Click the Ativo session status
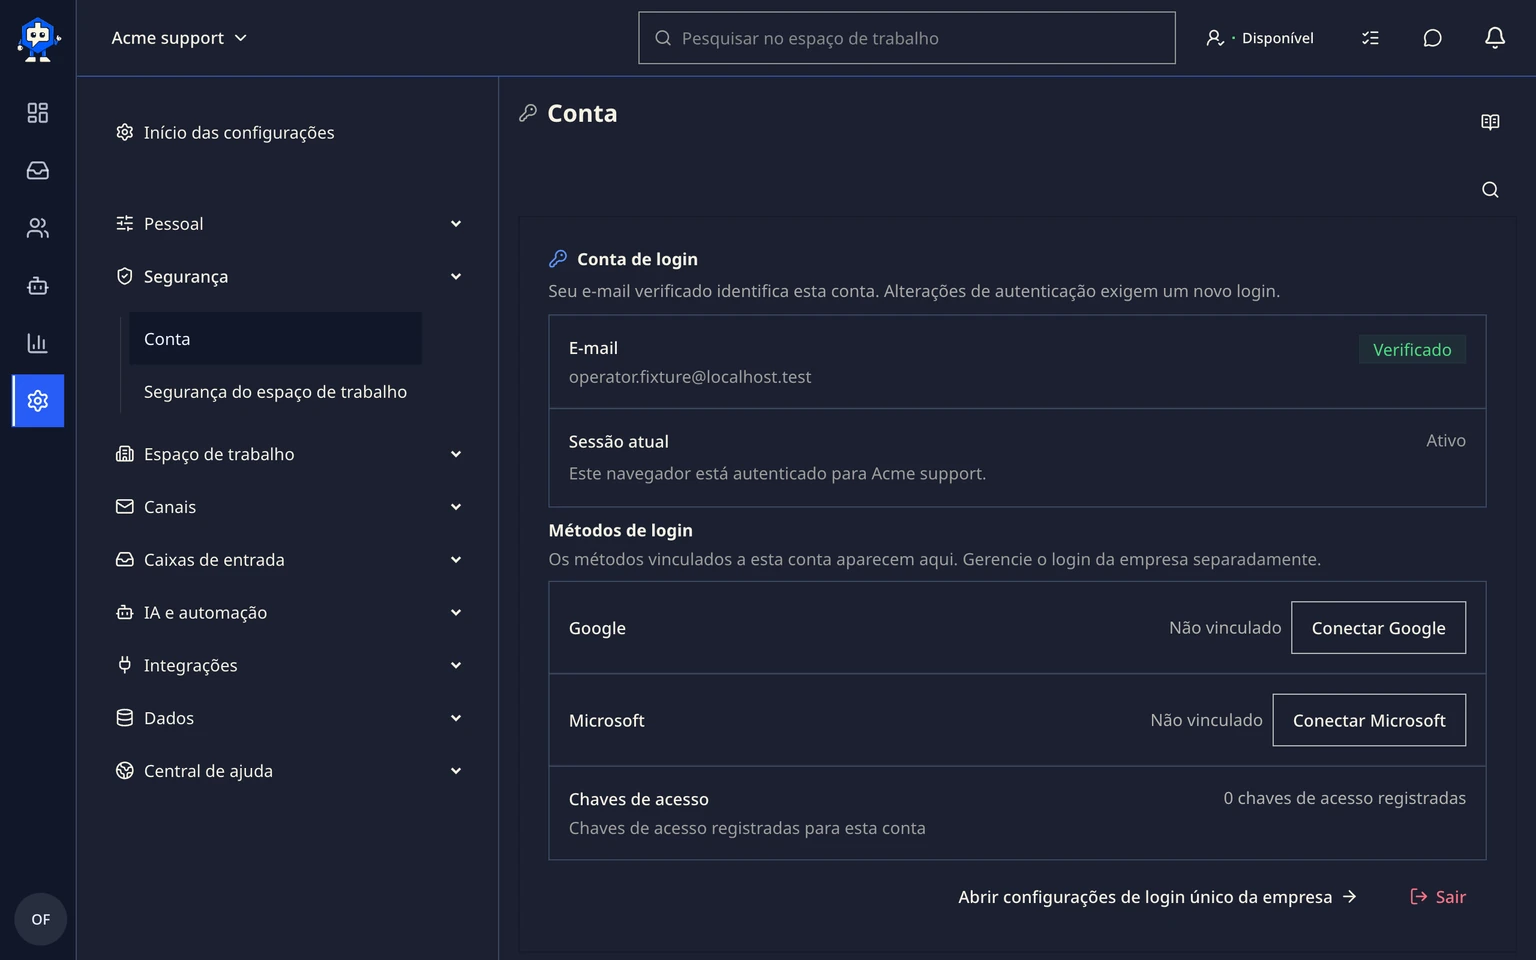 tap(1446, 441)
